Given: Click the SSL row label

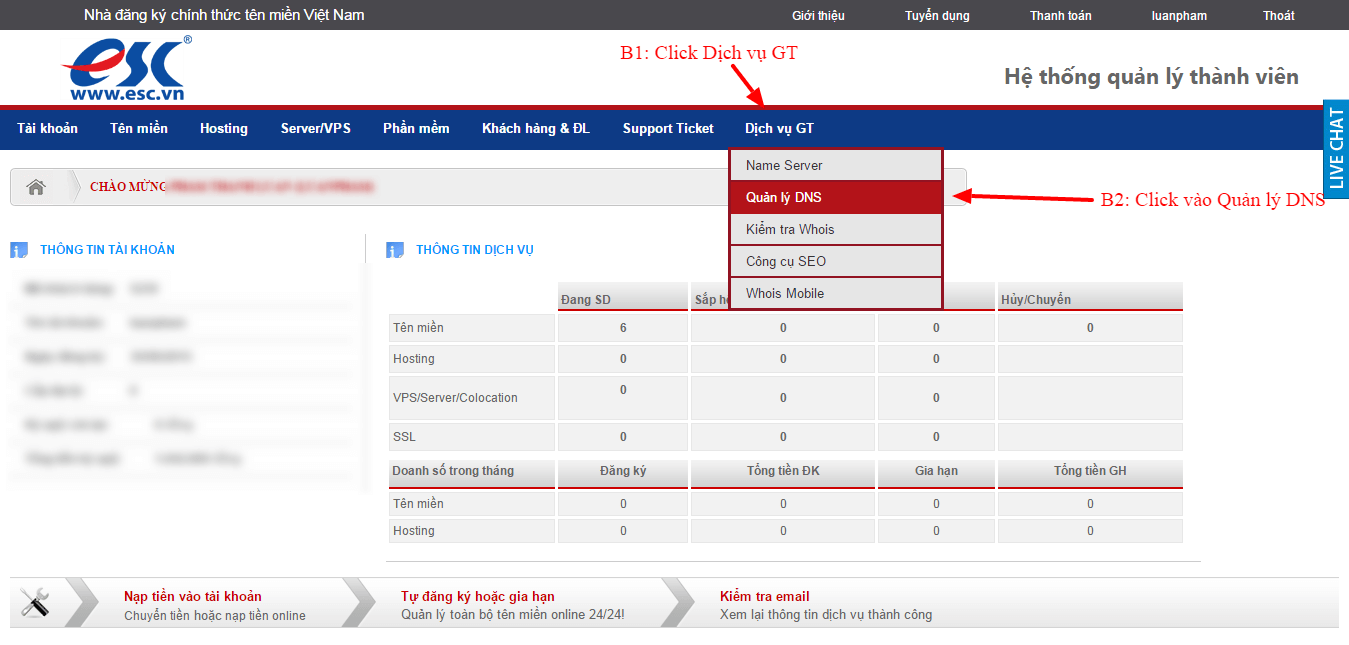Looking at the screenshot, I should tap(471, 437).
